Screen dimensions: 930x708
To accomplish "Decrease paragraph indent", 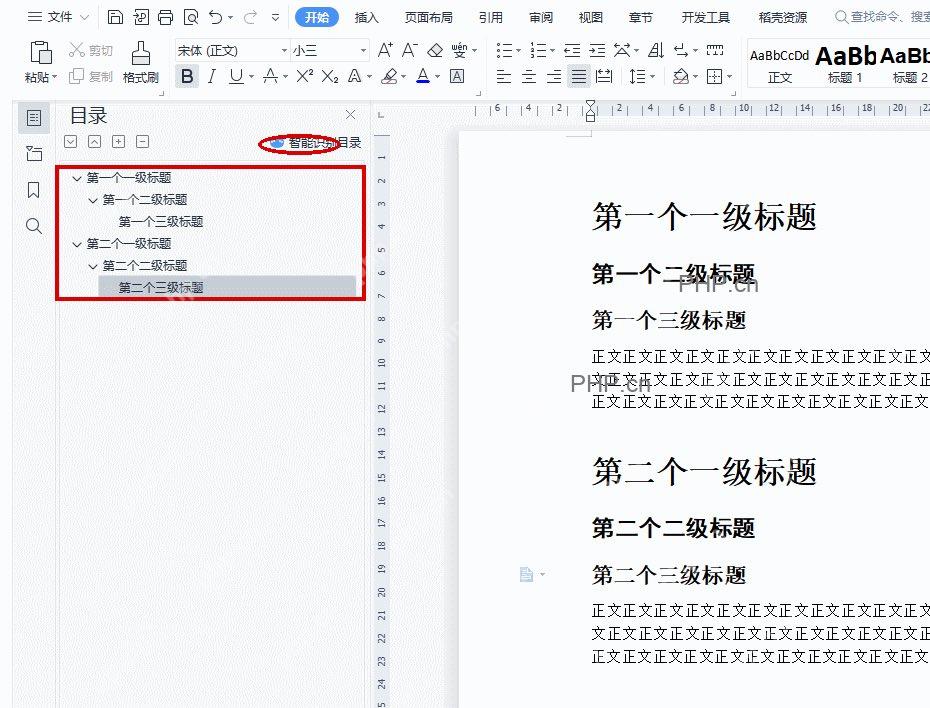I will coord(572,50).
